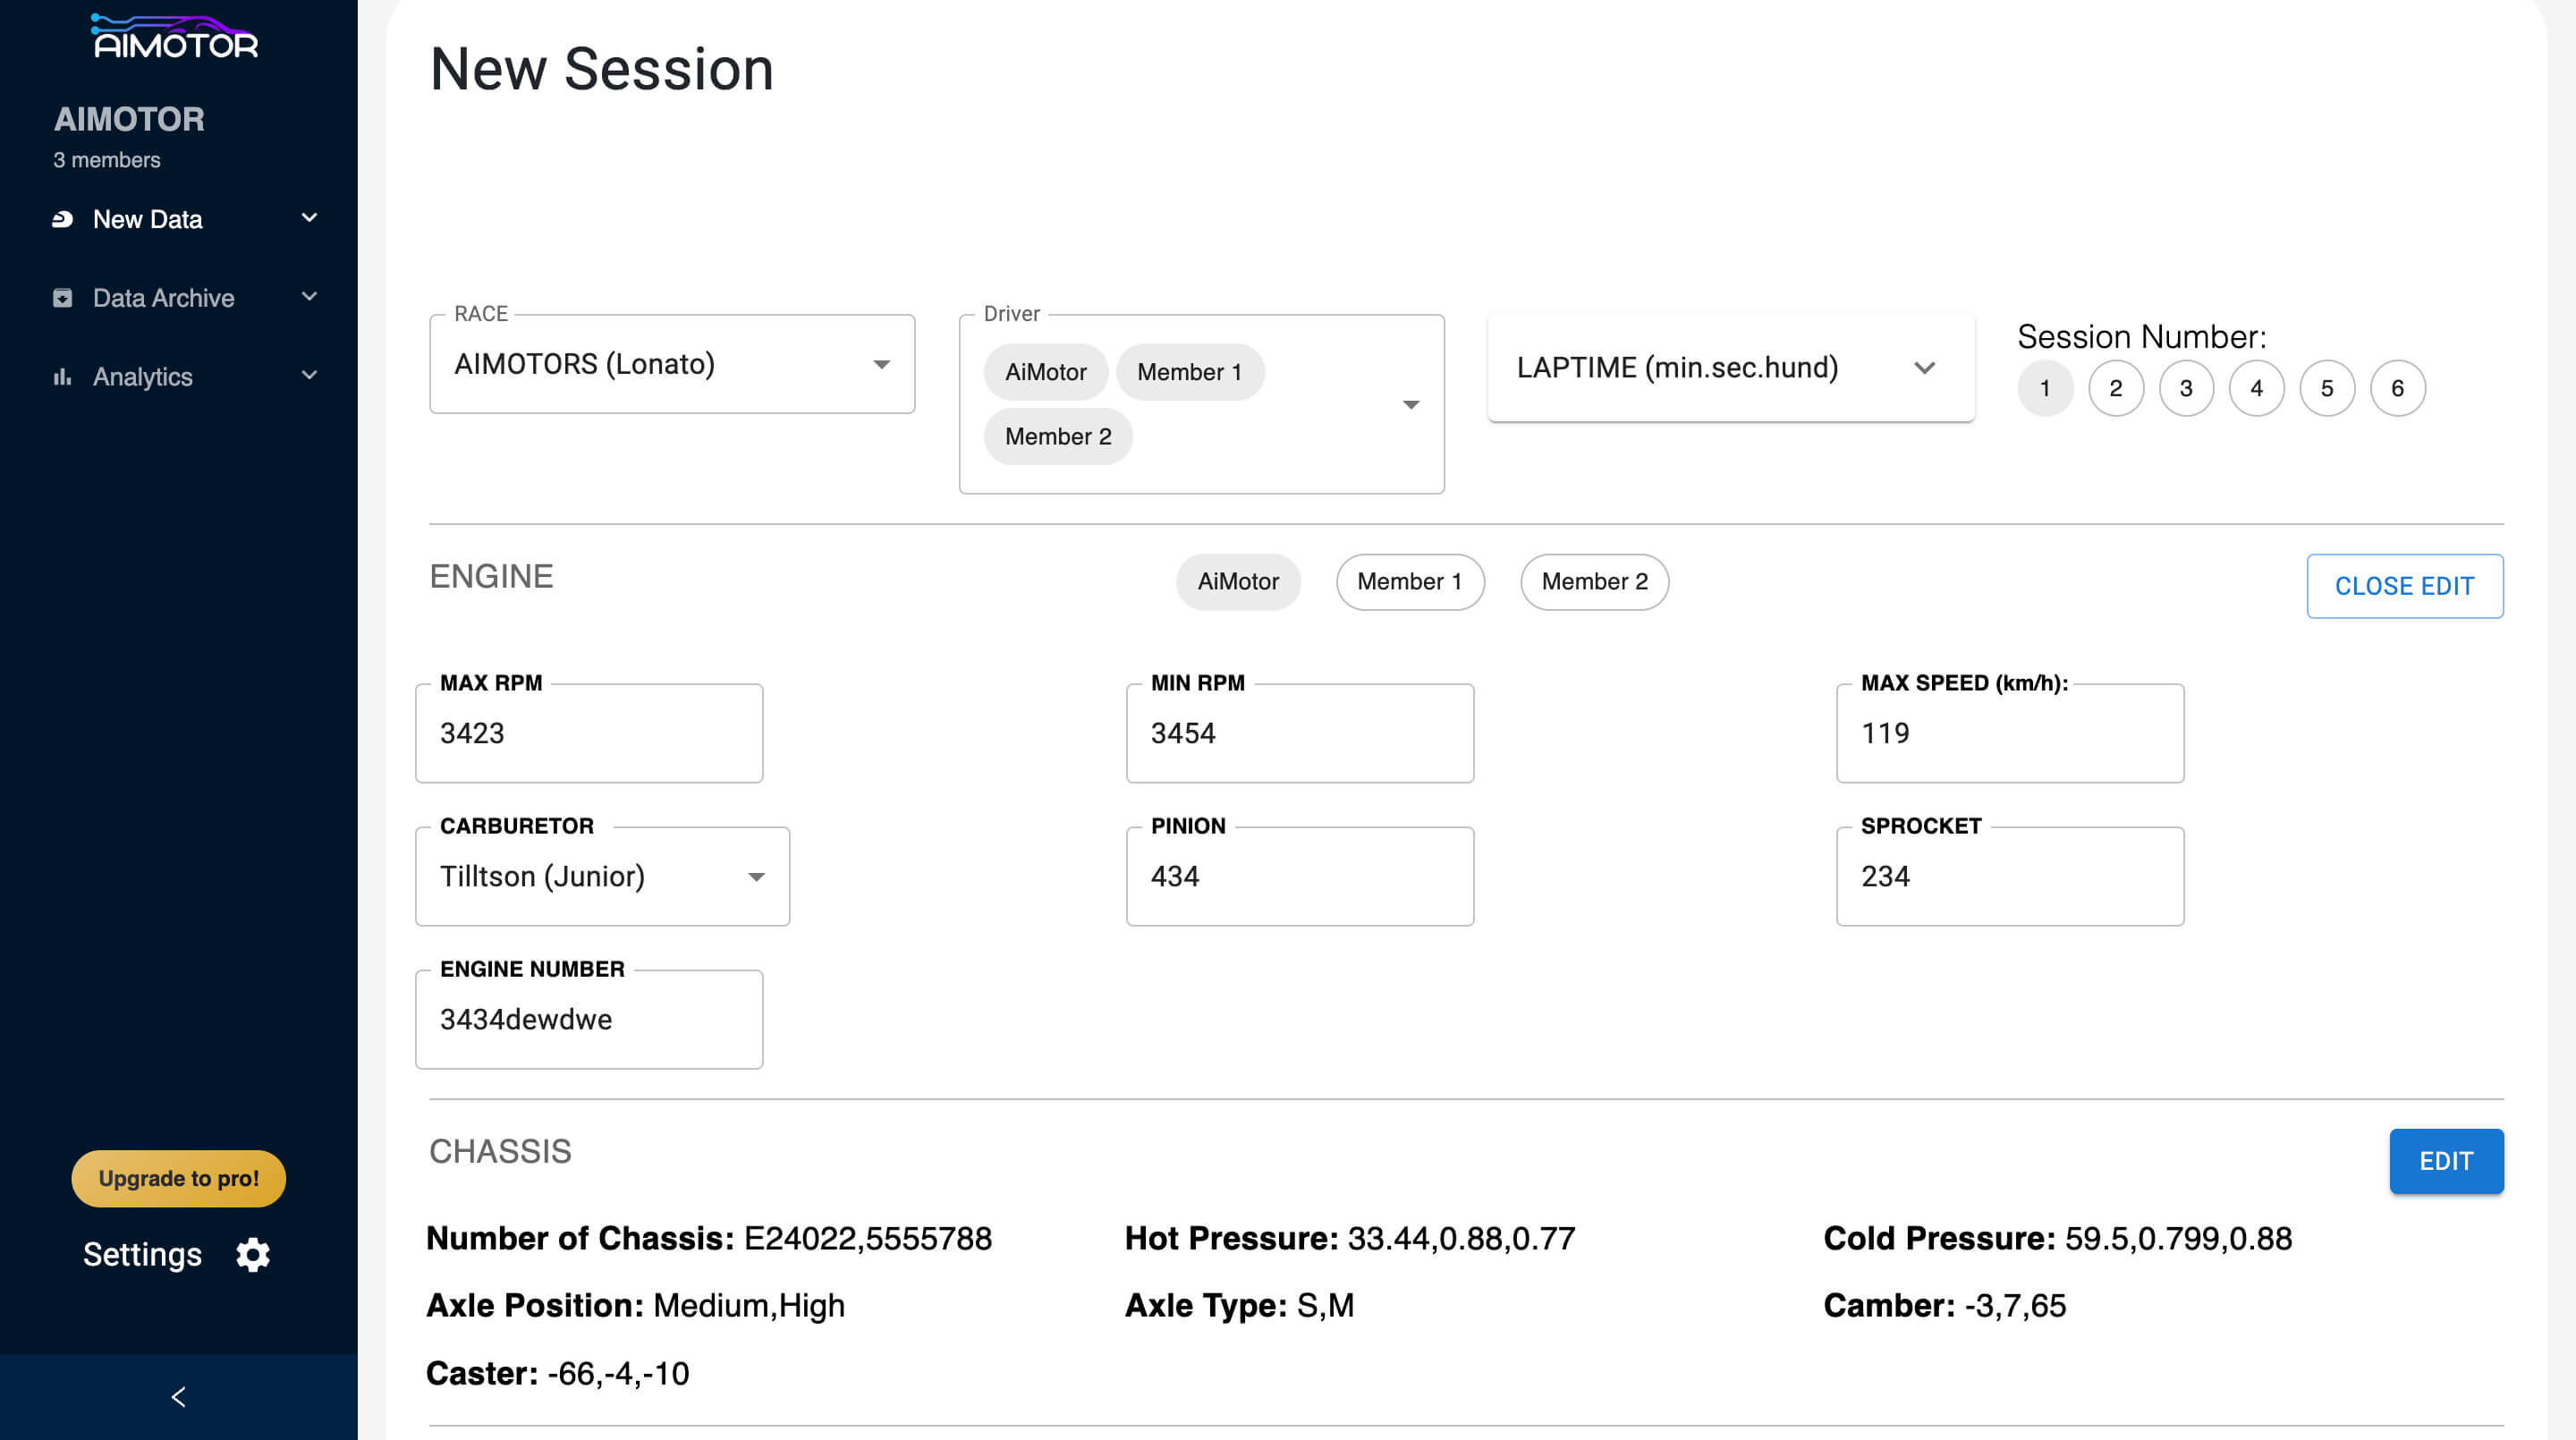Expand the New Data menu chevron
The width and height of the screenshot is (2576, 1440).
pyautogui.click(x=309, y=218)
